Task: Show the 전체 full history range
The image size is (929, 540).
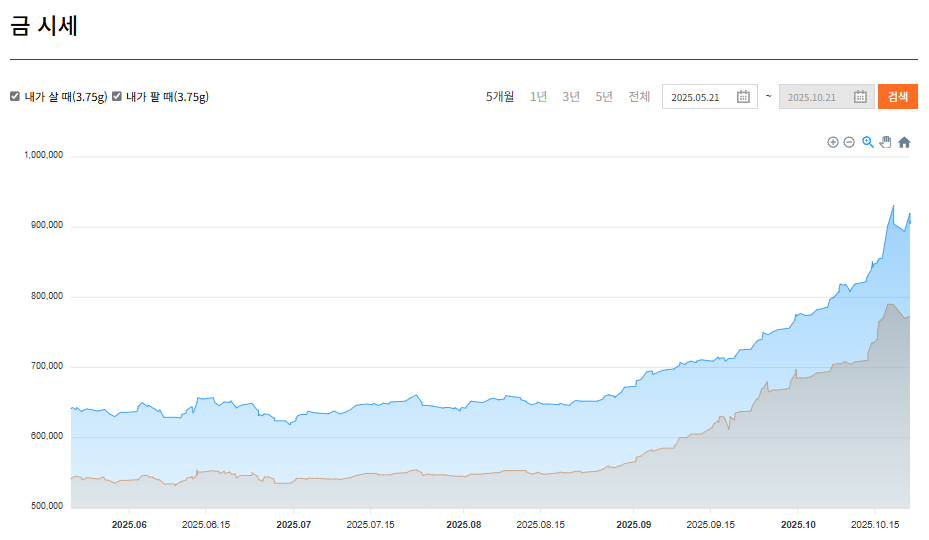Action: click(x=639, y=97)
